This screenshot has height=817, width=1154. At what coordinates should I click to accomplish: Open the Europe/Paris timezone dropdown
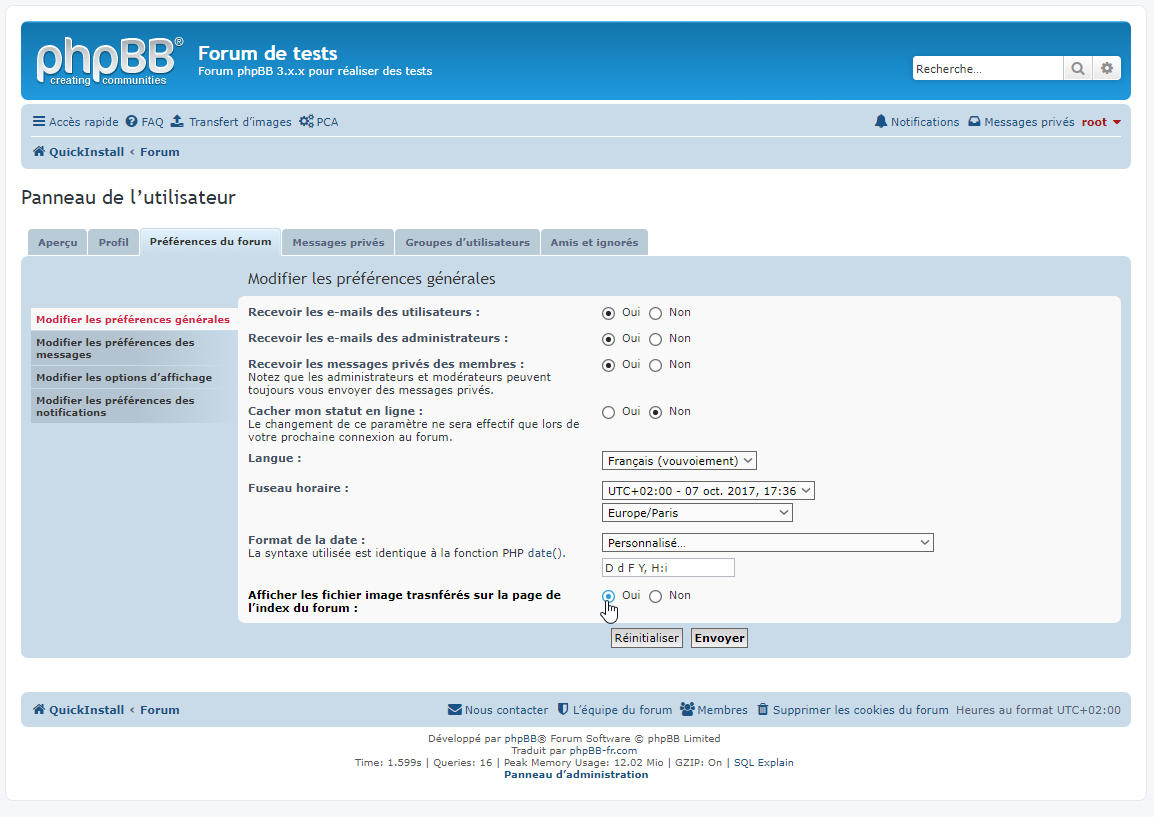pos(697,513)
